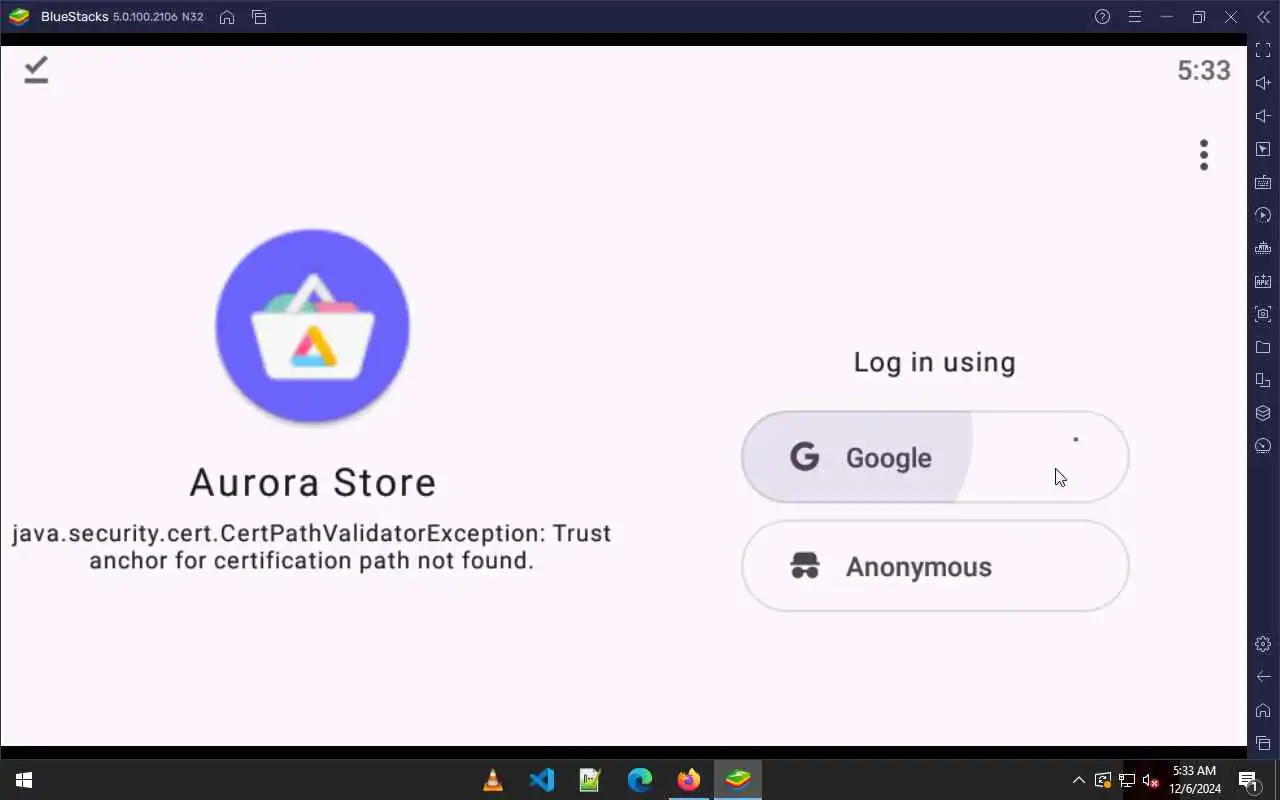Decrease volume in BlueStacks sidebar
This screenshot has height=800, width=1280.
(1263, 116)
